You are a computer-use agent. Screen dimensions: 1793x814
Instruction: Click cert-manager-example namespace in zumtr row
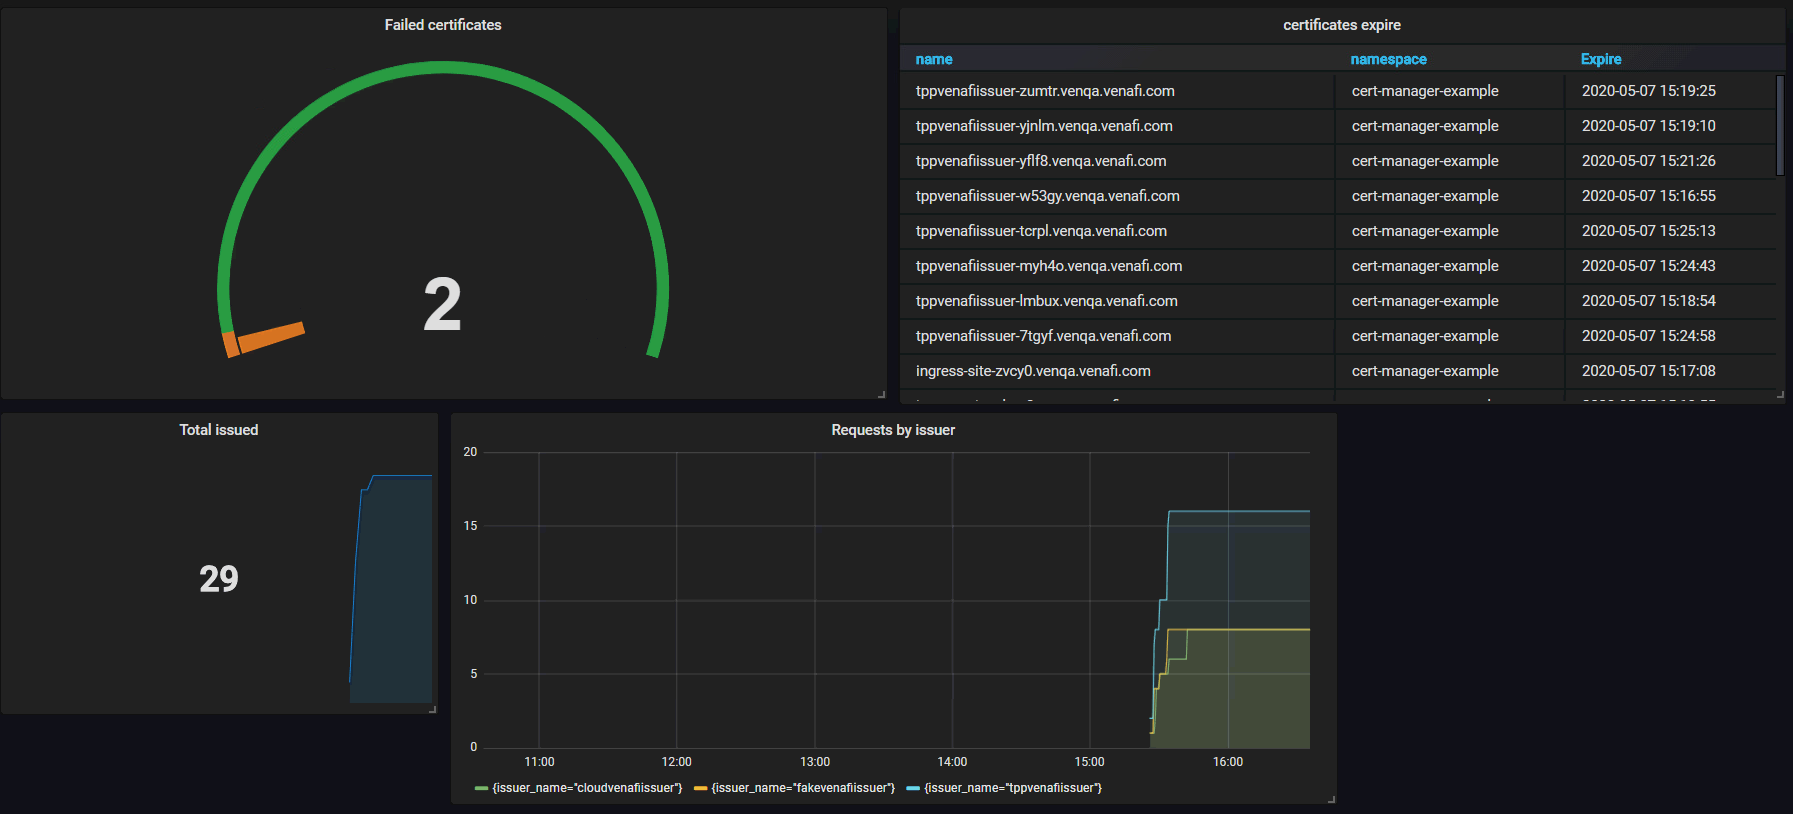(1425, 91)
